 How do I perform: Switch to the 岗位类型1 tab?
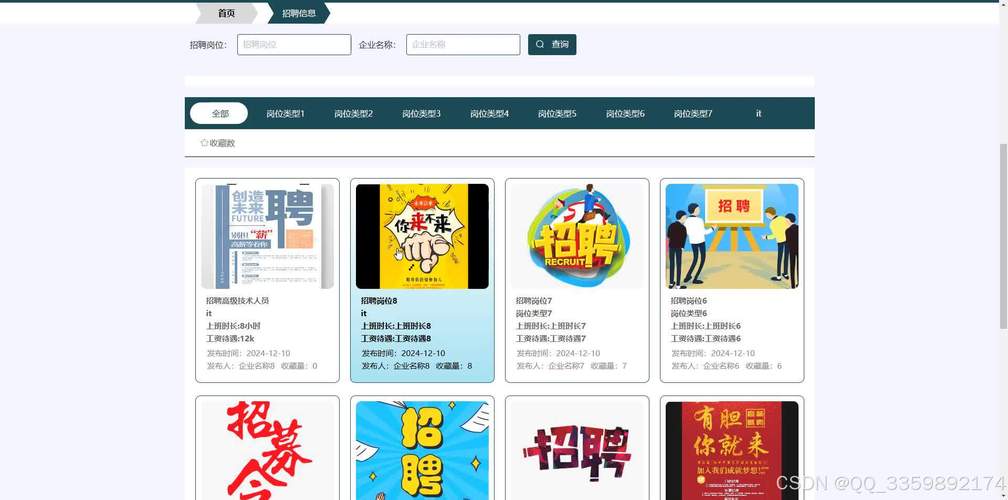pyautogui.click(x=285, y=114)
